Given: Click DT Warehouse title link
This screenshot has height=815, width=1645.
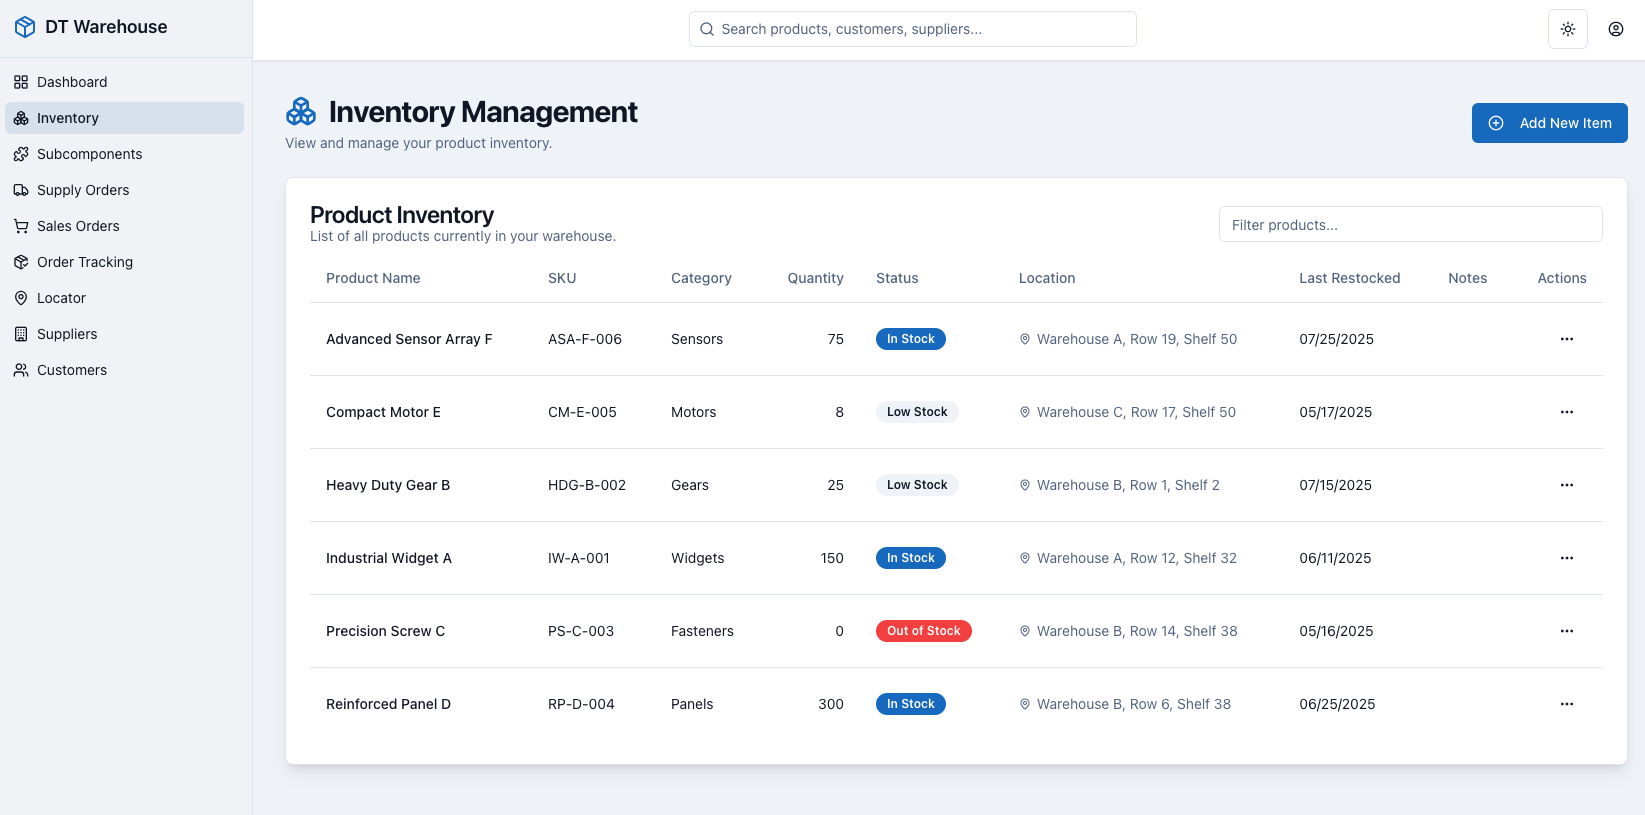Looking at the screenshot, I should pyautogui.click(x=106, y=27).
